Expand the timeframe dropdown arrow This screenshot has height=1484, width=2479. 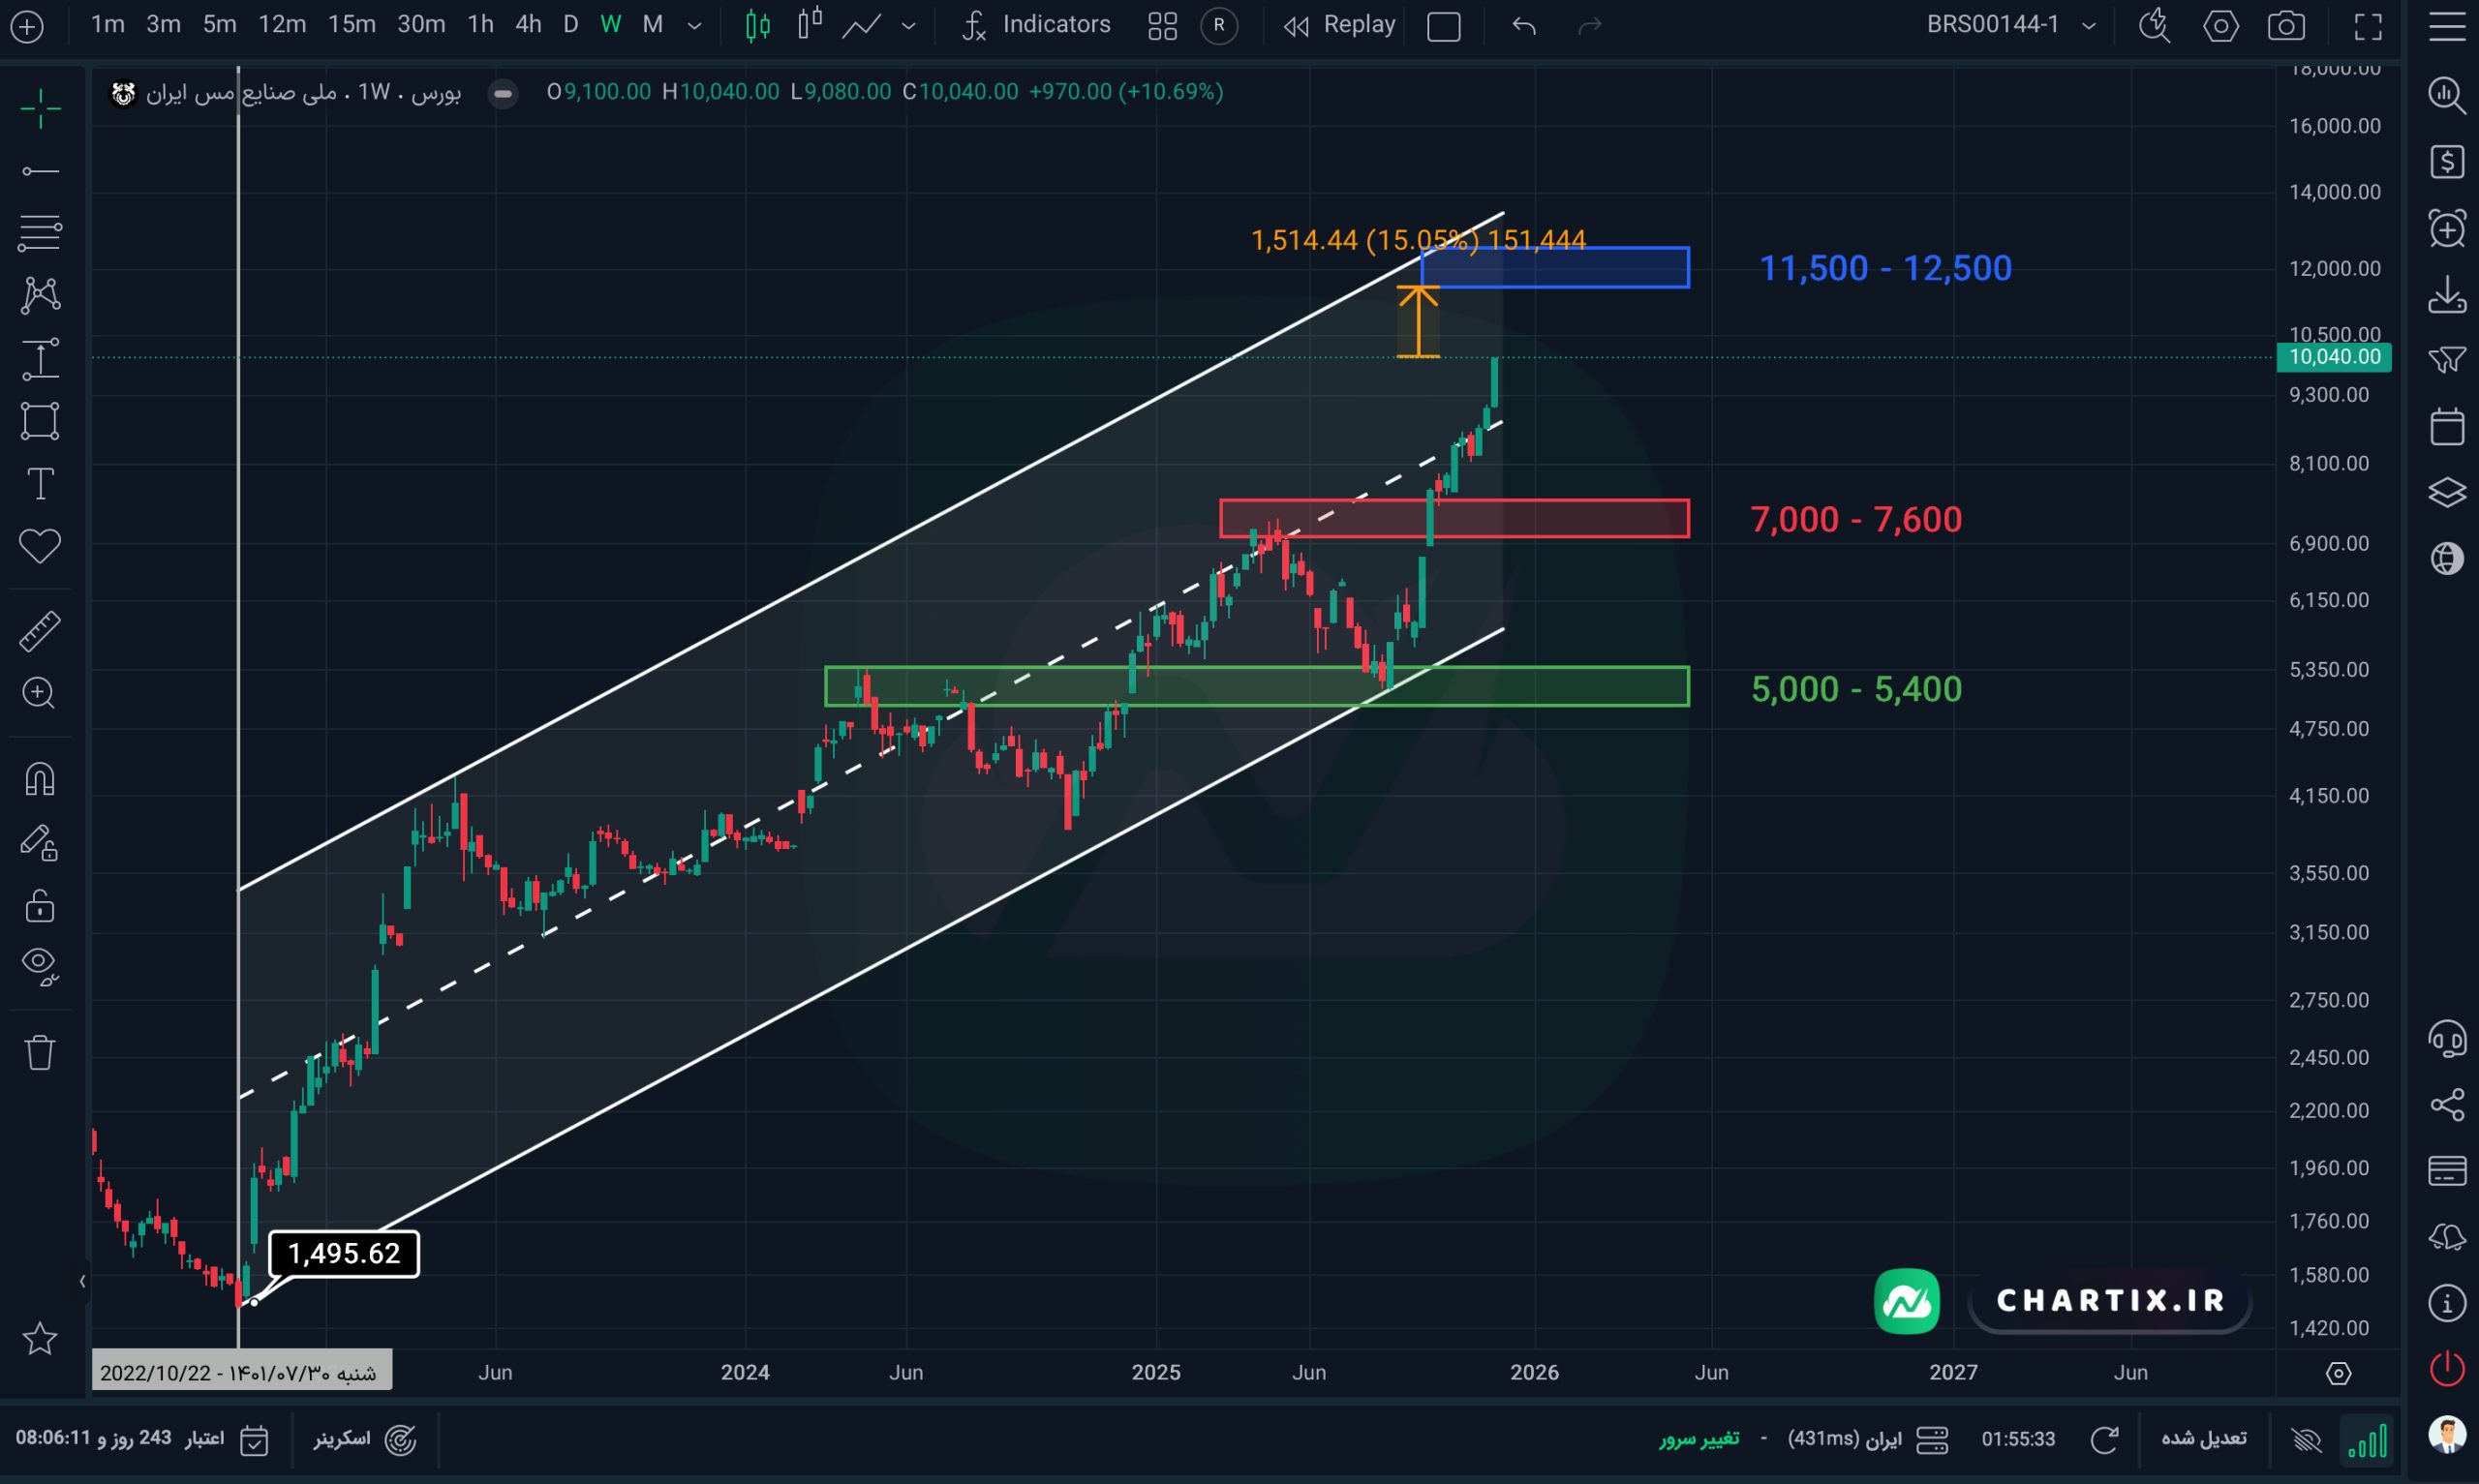pos(694,26)
